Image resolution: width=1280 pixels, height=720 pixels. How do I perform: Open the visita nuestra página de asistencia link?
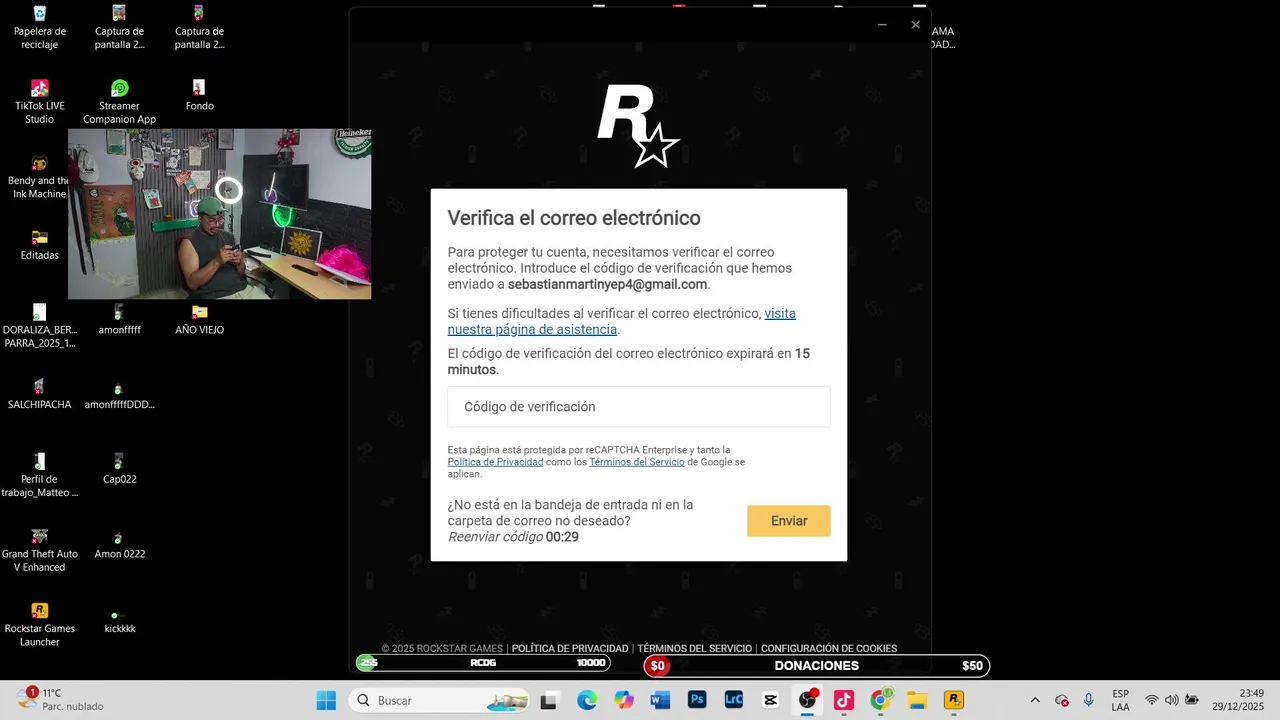(x=622, y=321)
